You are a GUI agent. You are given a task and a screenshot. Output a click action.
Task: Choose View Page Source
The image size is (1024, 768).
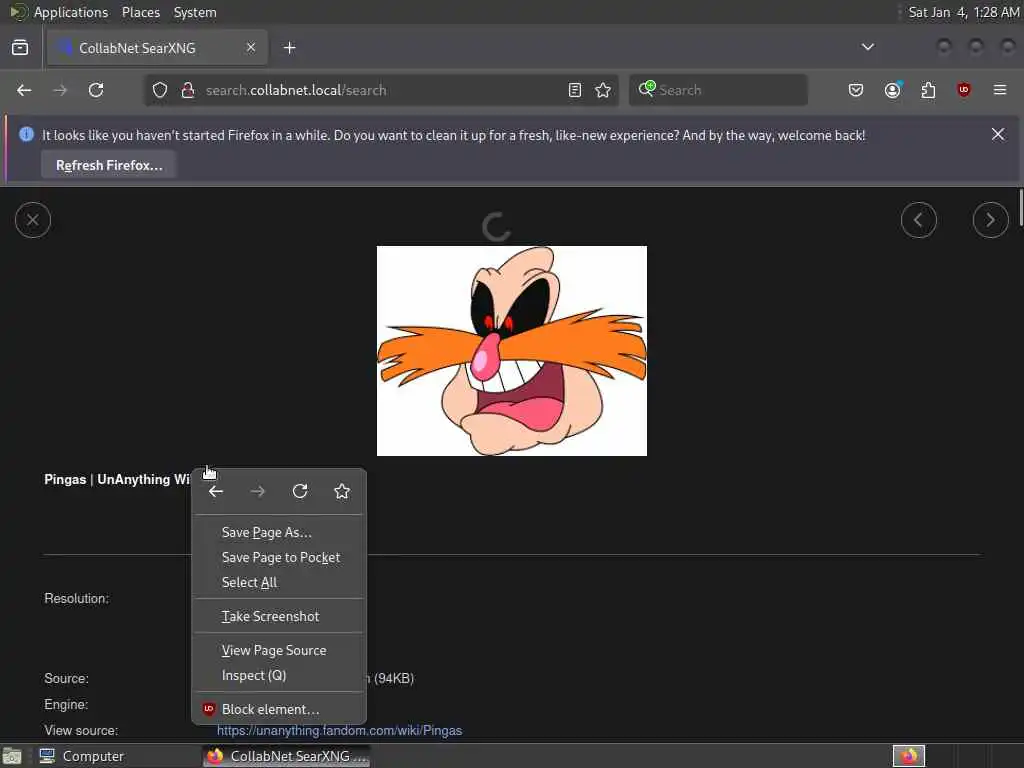[280, 650]
